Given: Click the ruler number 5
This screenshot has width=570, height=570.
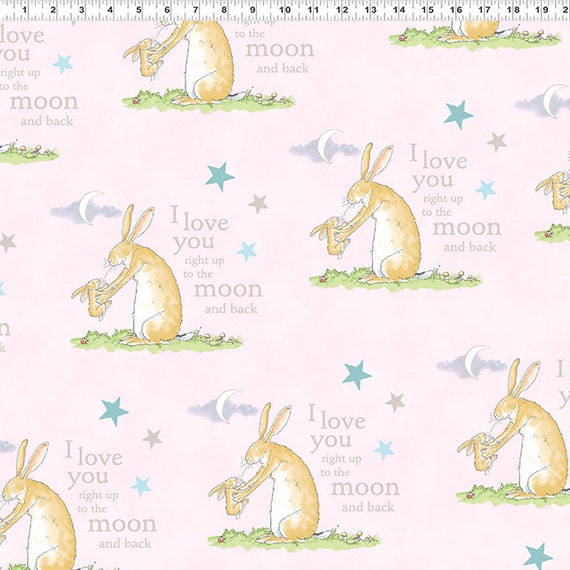Looking at the screenshot, I should pyautogui.click(x=139, y=9).
